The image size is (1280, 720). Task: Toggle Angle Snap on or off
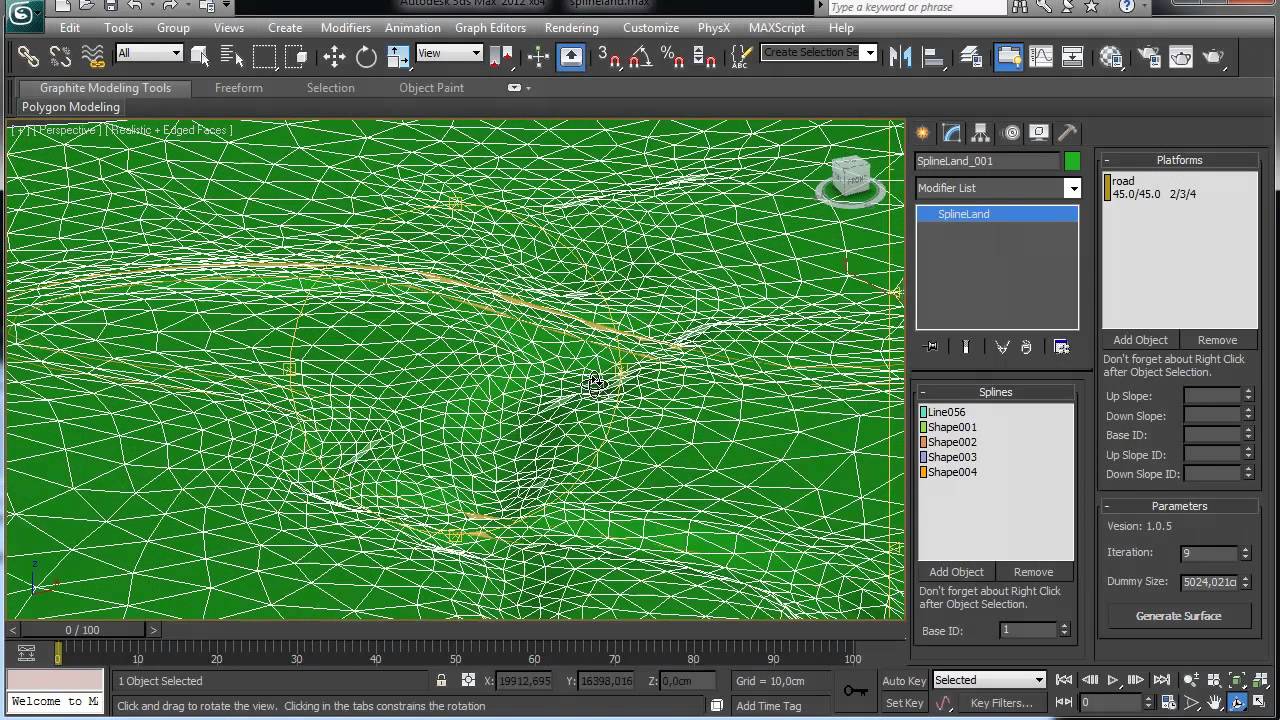tap(640, 56)
